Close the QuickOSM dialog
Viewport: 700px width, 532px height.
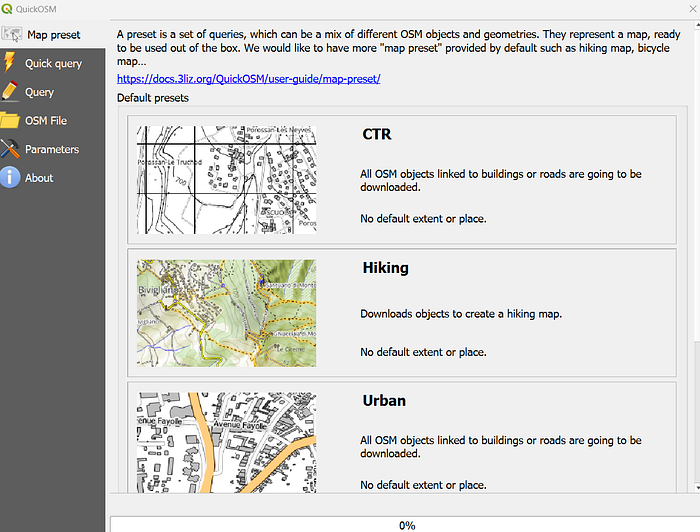click(692, 8)
